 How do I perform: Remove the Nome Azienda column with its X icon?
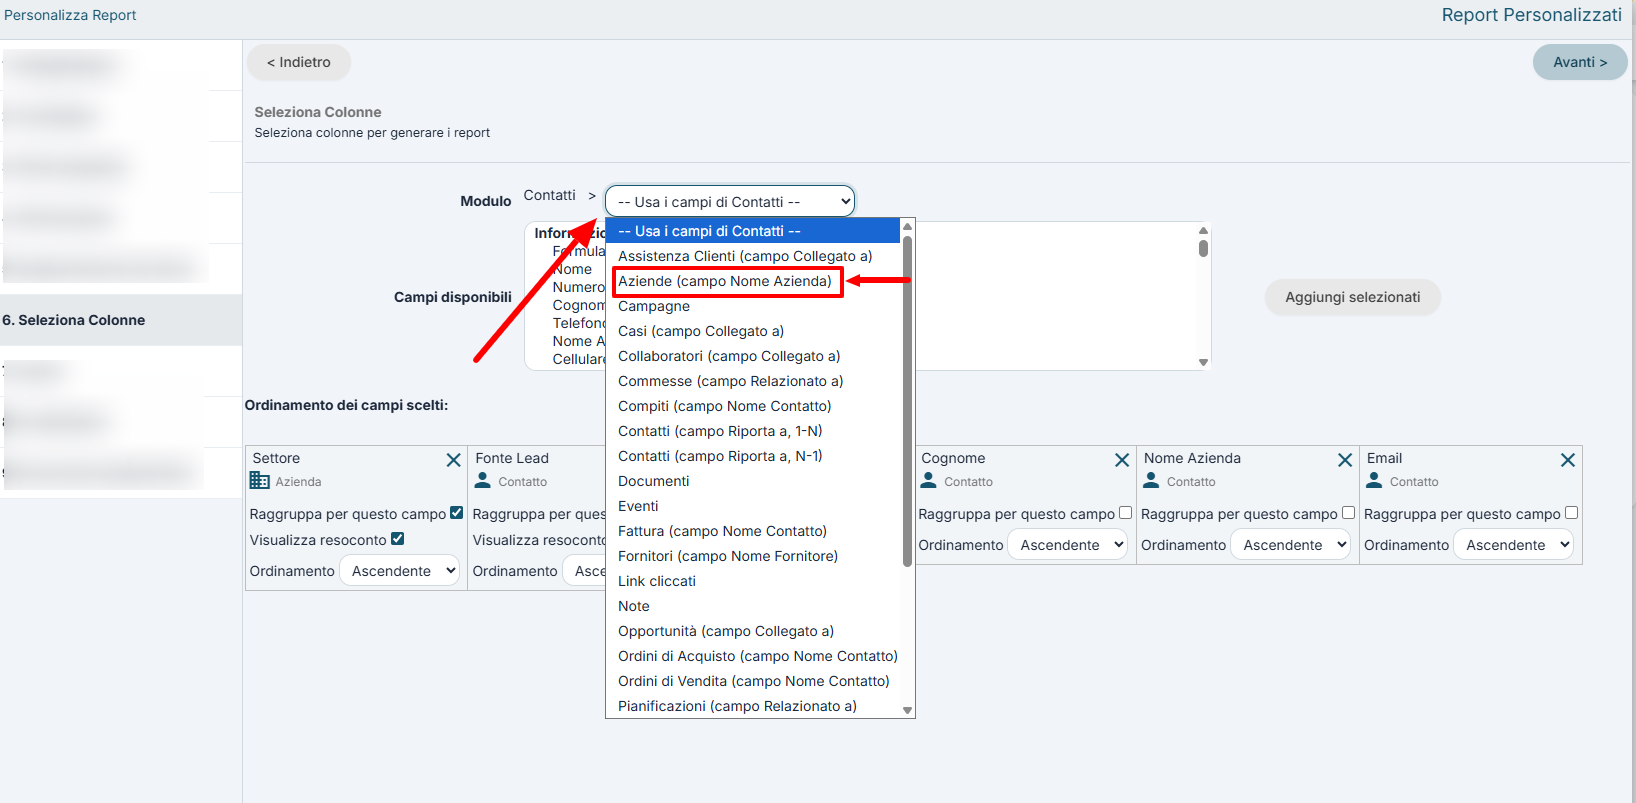1345,460
